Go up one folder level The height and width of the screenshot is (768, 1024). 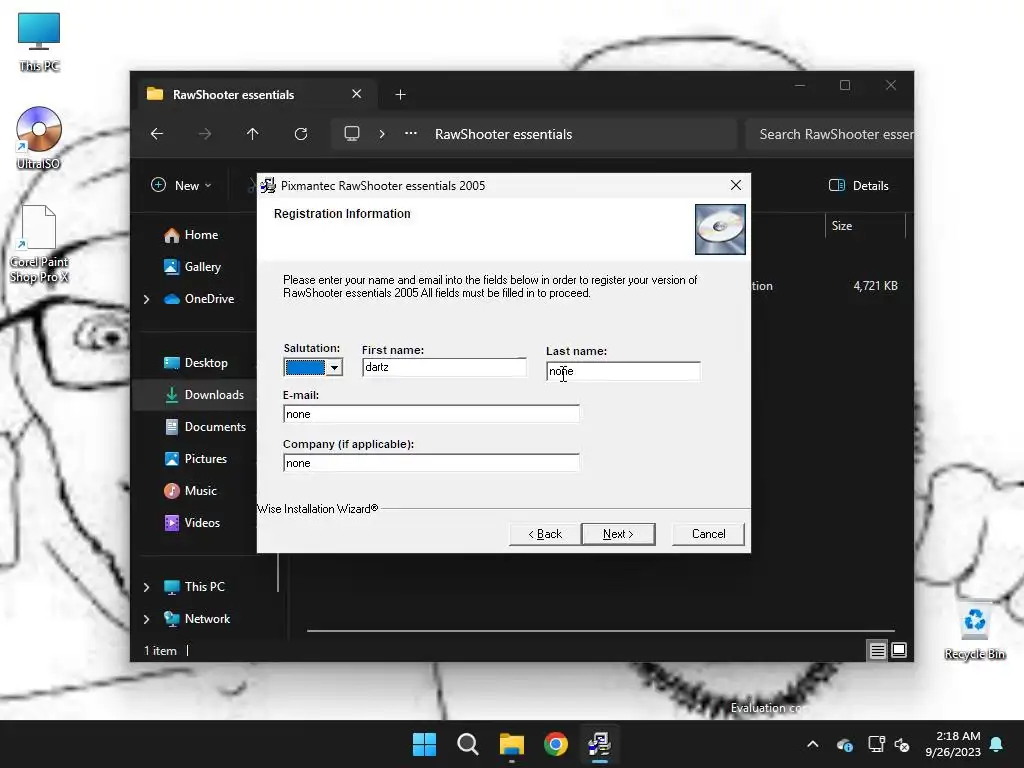coord(253,134)
